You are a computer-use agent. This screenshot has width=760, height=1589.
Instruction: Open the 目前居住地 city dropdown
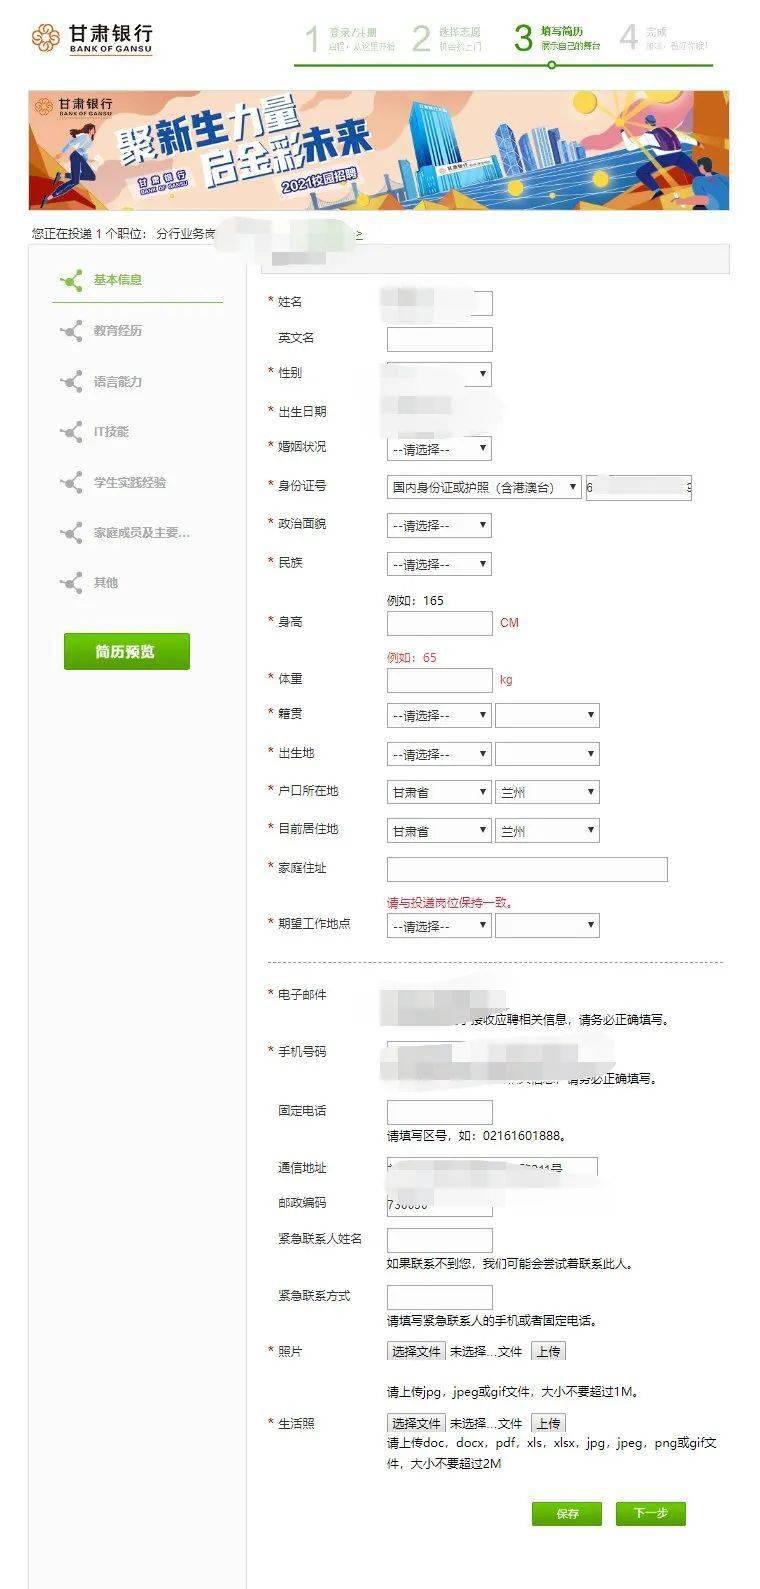click(x=547, y=830)
